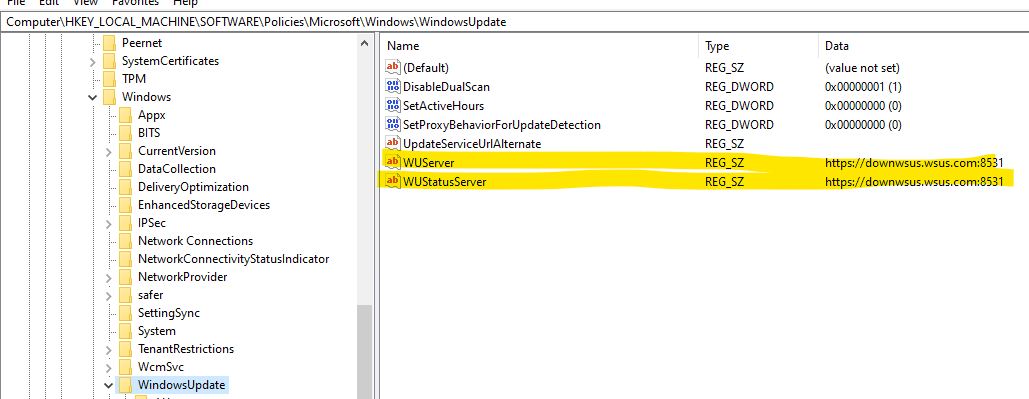Expand the safer key
This screenshot has height=399, width=1029.
click(108, 295)
